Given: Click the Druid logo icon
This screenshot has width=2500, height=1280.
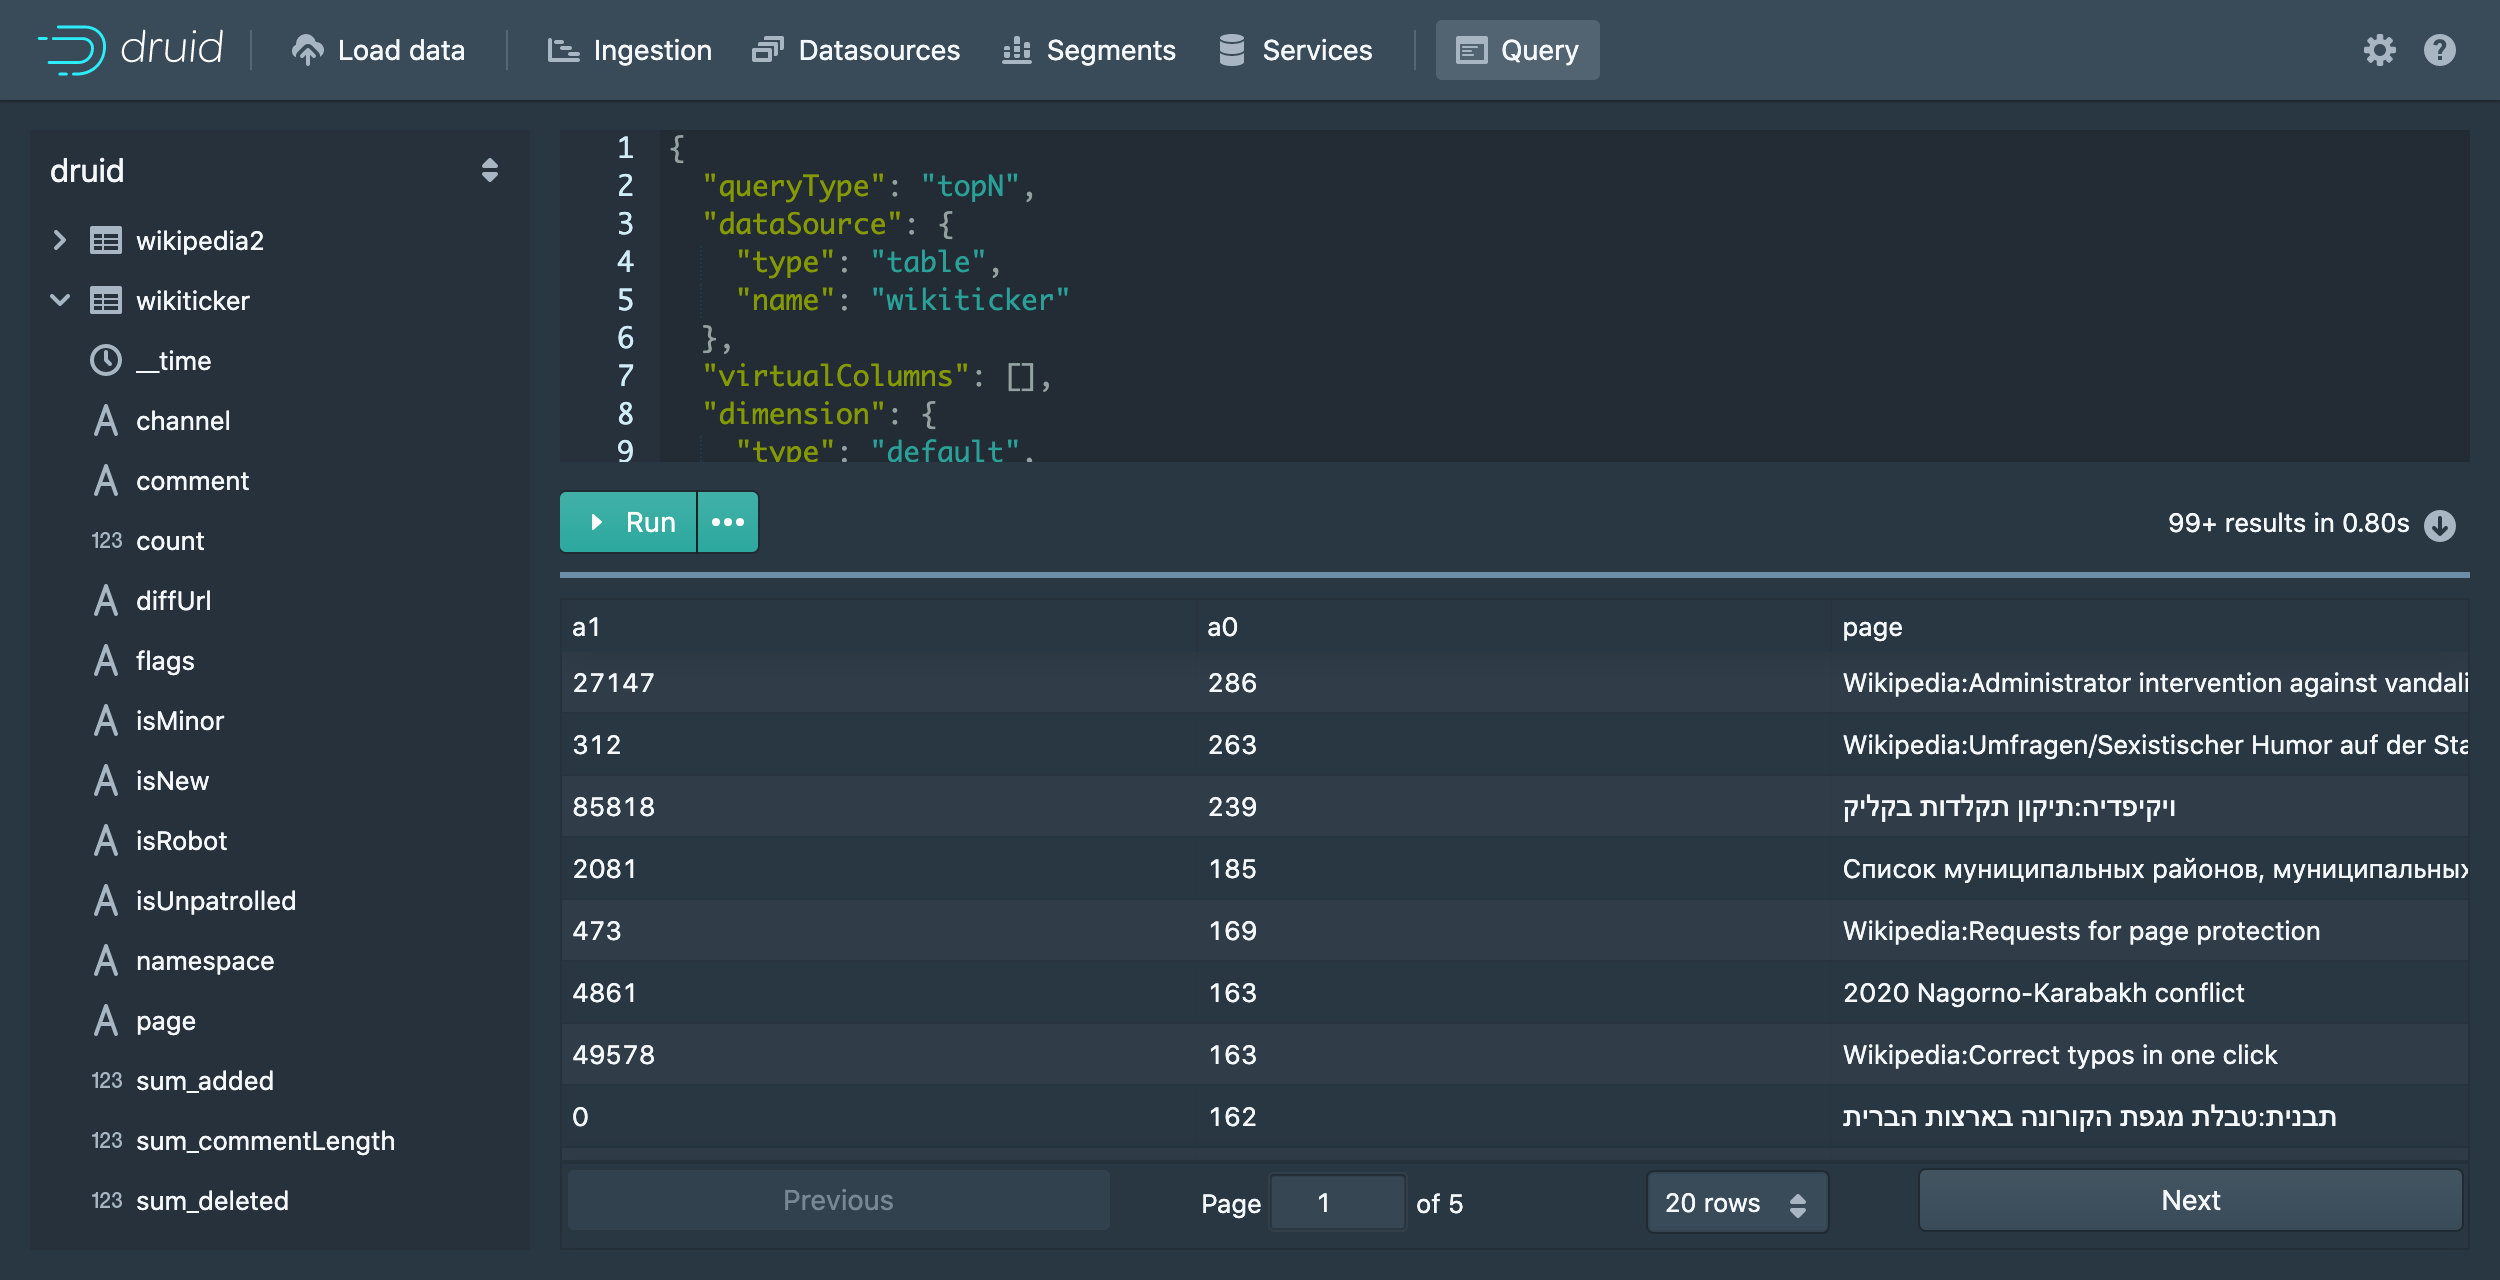Looking at the screenshot, I should (x=72, y=49).
